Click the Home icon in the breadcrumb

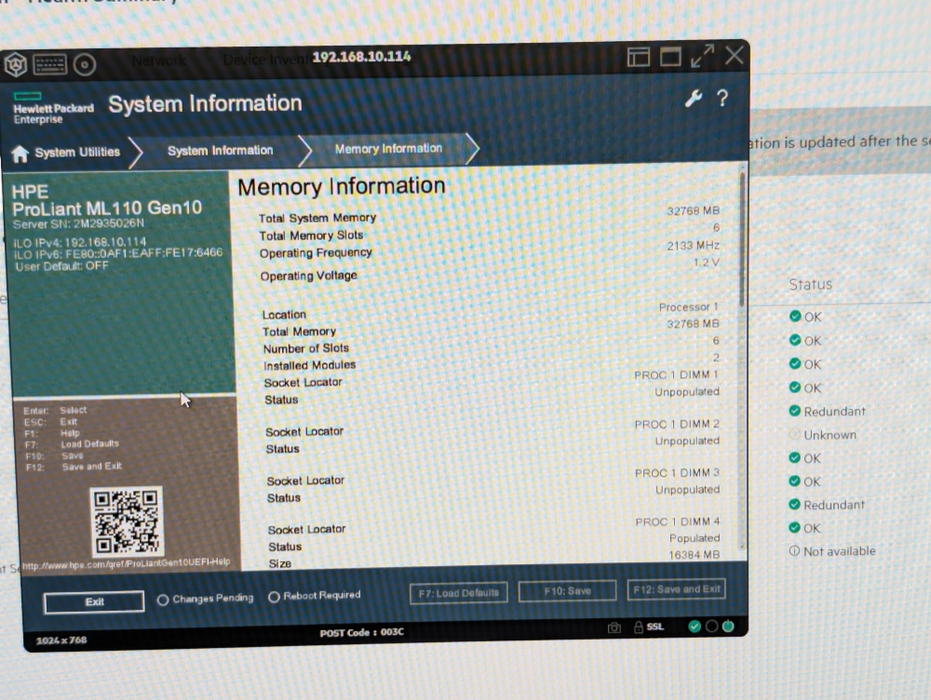pyautogui.click(x=20, y=154)
